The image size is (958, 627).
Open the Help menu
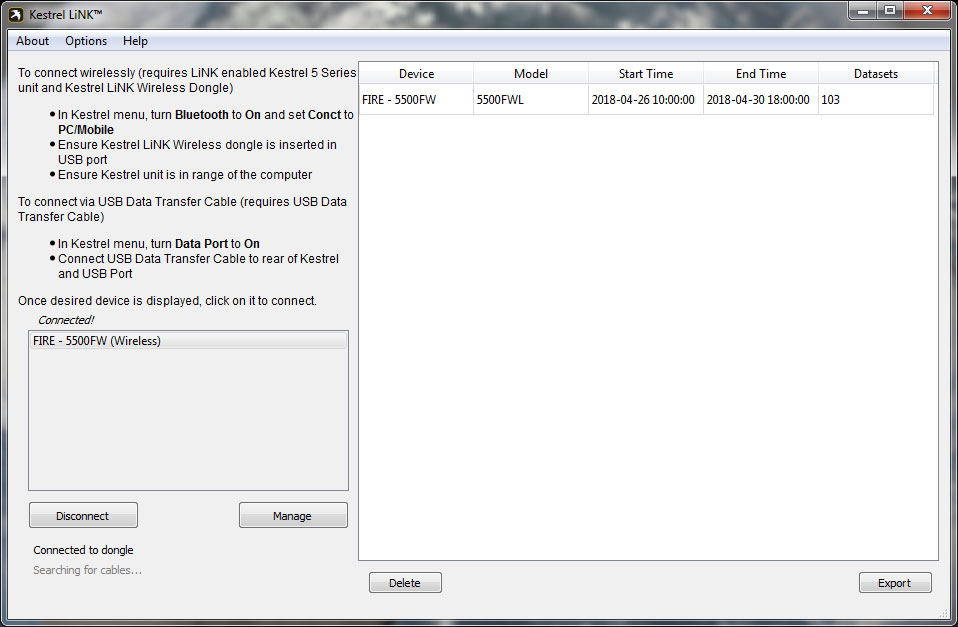point(135,41)
